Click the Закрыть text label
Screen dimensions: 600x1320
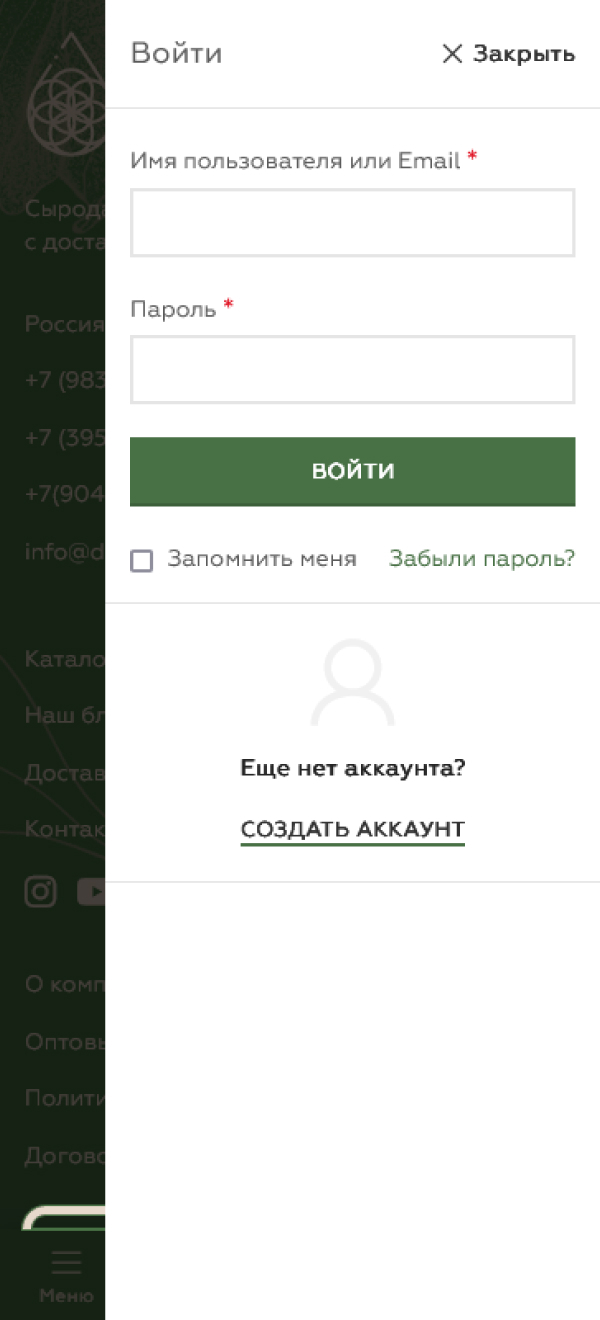click(524, 54)
